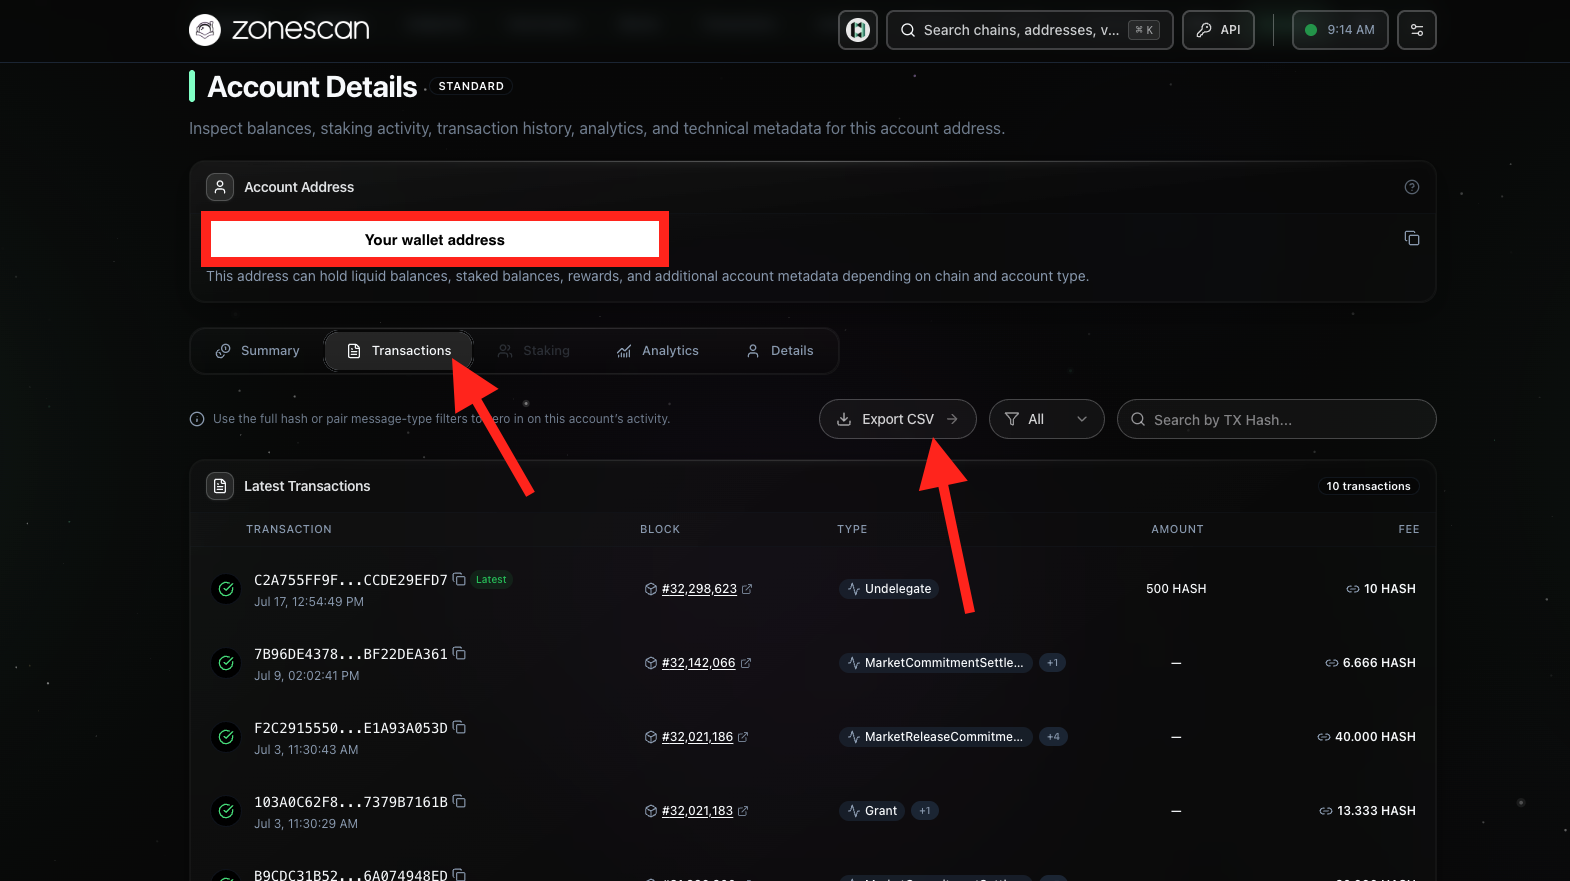Click the info icon beside filter hint text
This screenshot has width=1570, height=881.
click(x=197, y=419)
